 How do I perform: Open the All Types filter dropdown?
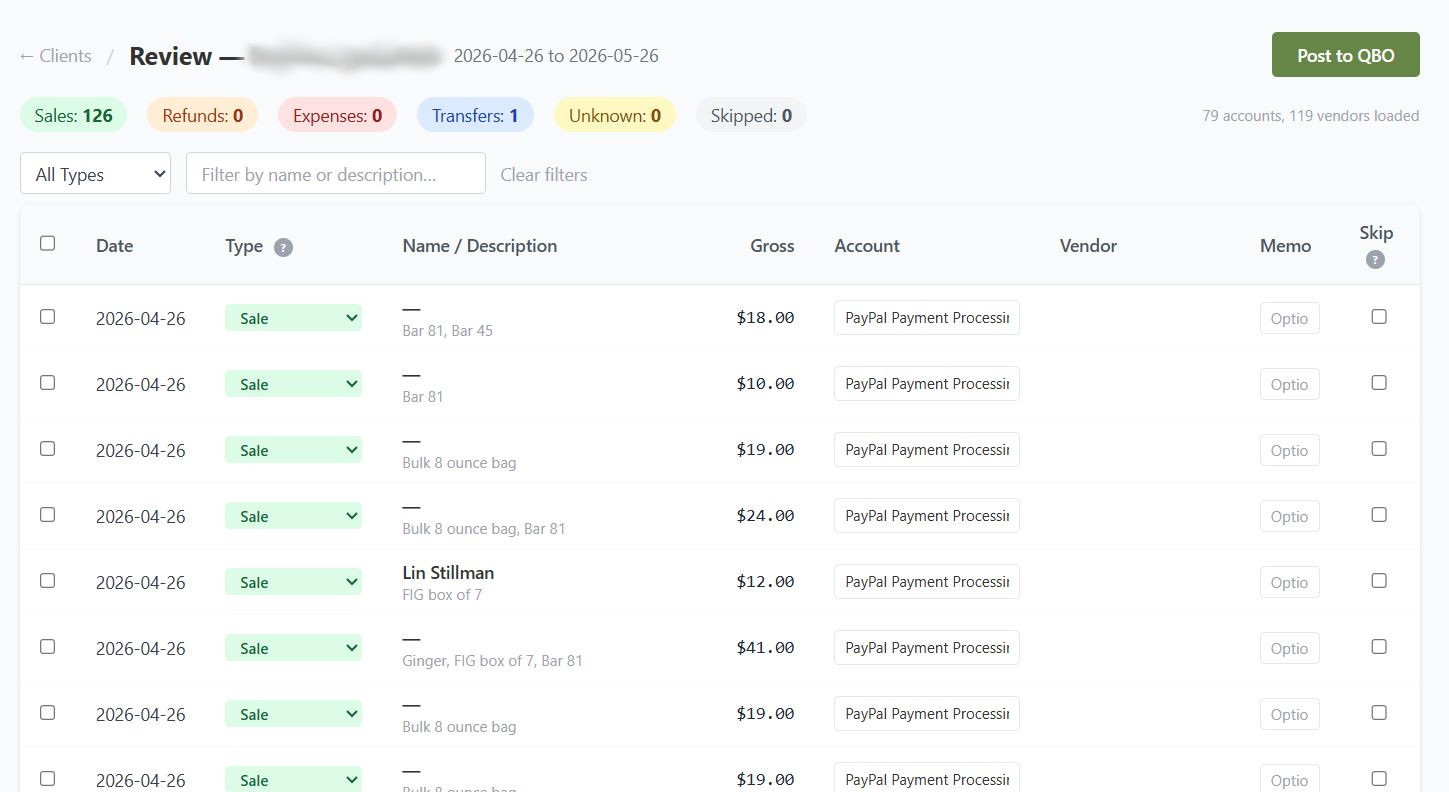click(x=95, y=174)
